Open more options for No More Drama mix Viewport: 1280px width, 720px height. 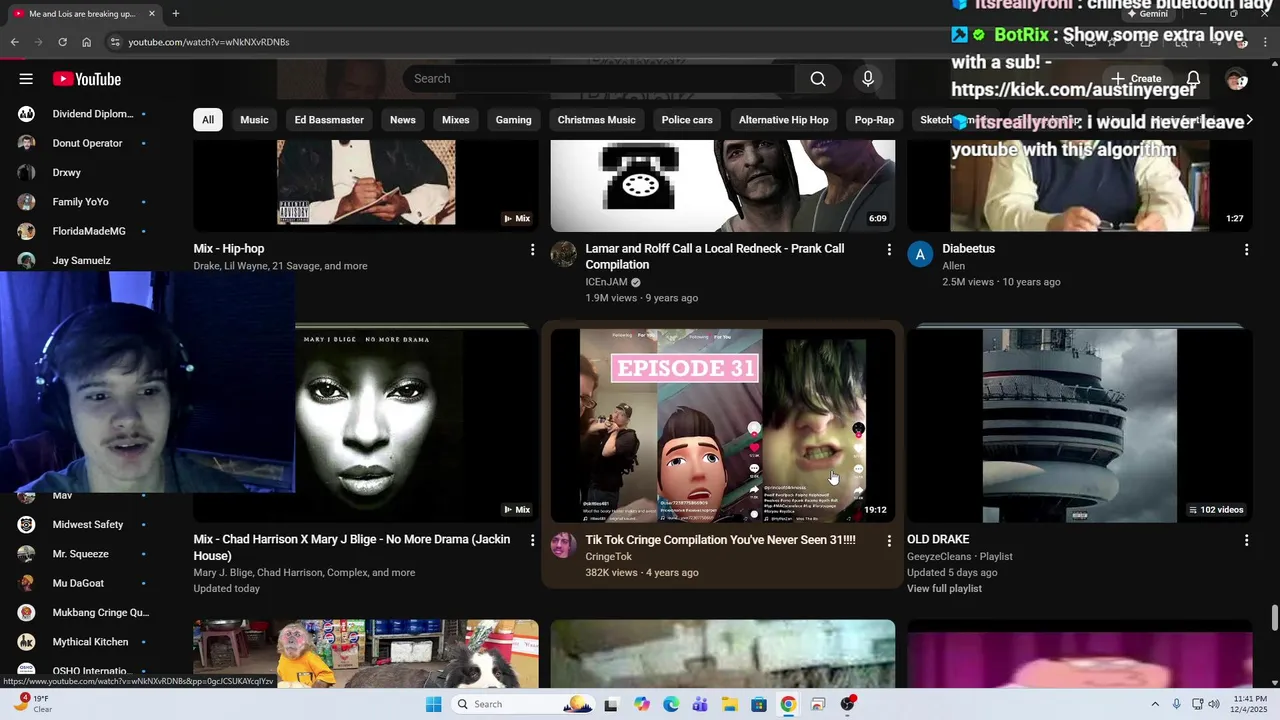pos(532,540)
